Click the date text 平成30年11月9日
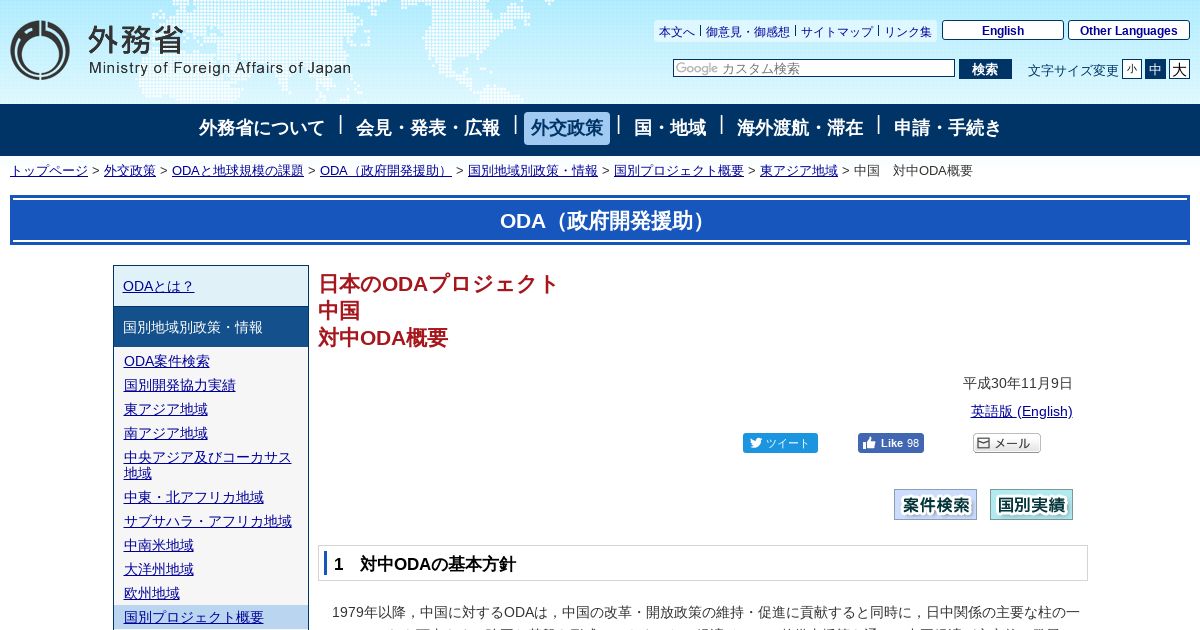This screenshot has width=1200, height=630. (1018, 383)
